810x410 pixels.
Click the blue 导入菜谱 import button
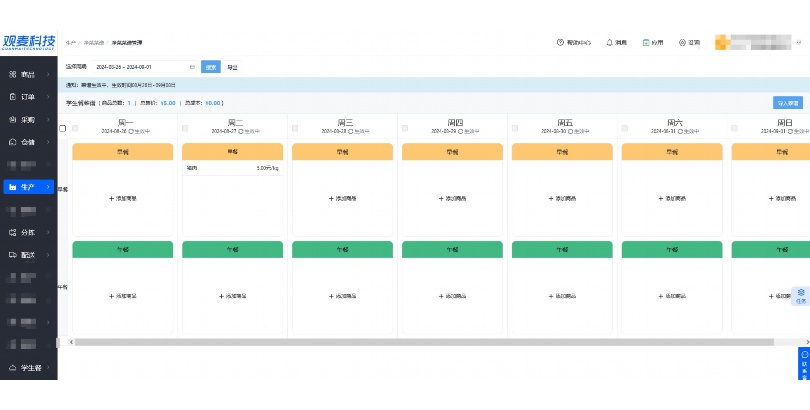[788, 103]
